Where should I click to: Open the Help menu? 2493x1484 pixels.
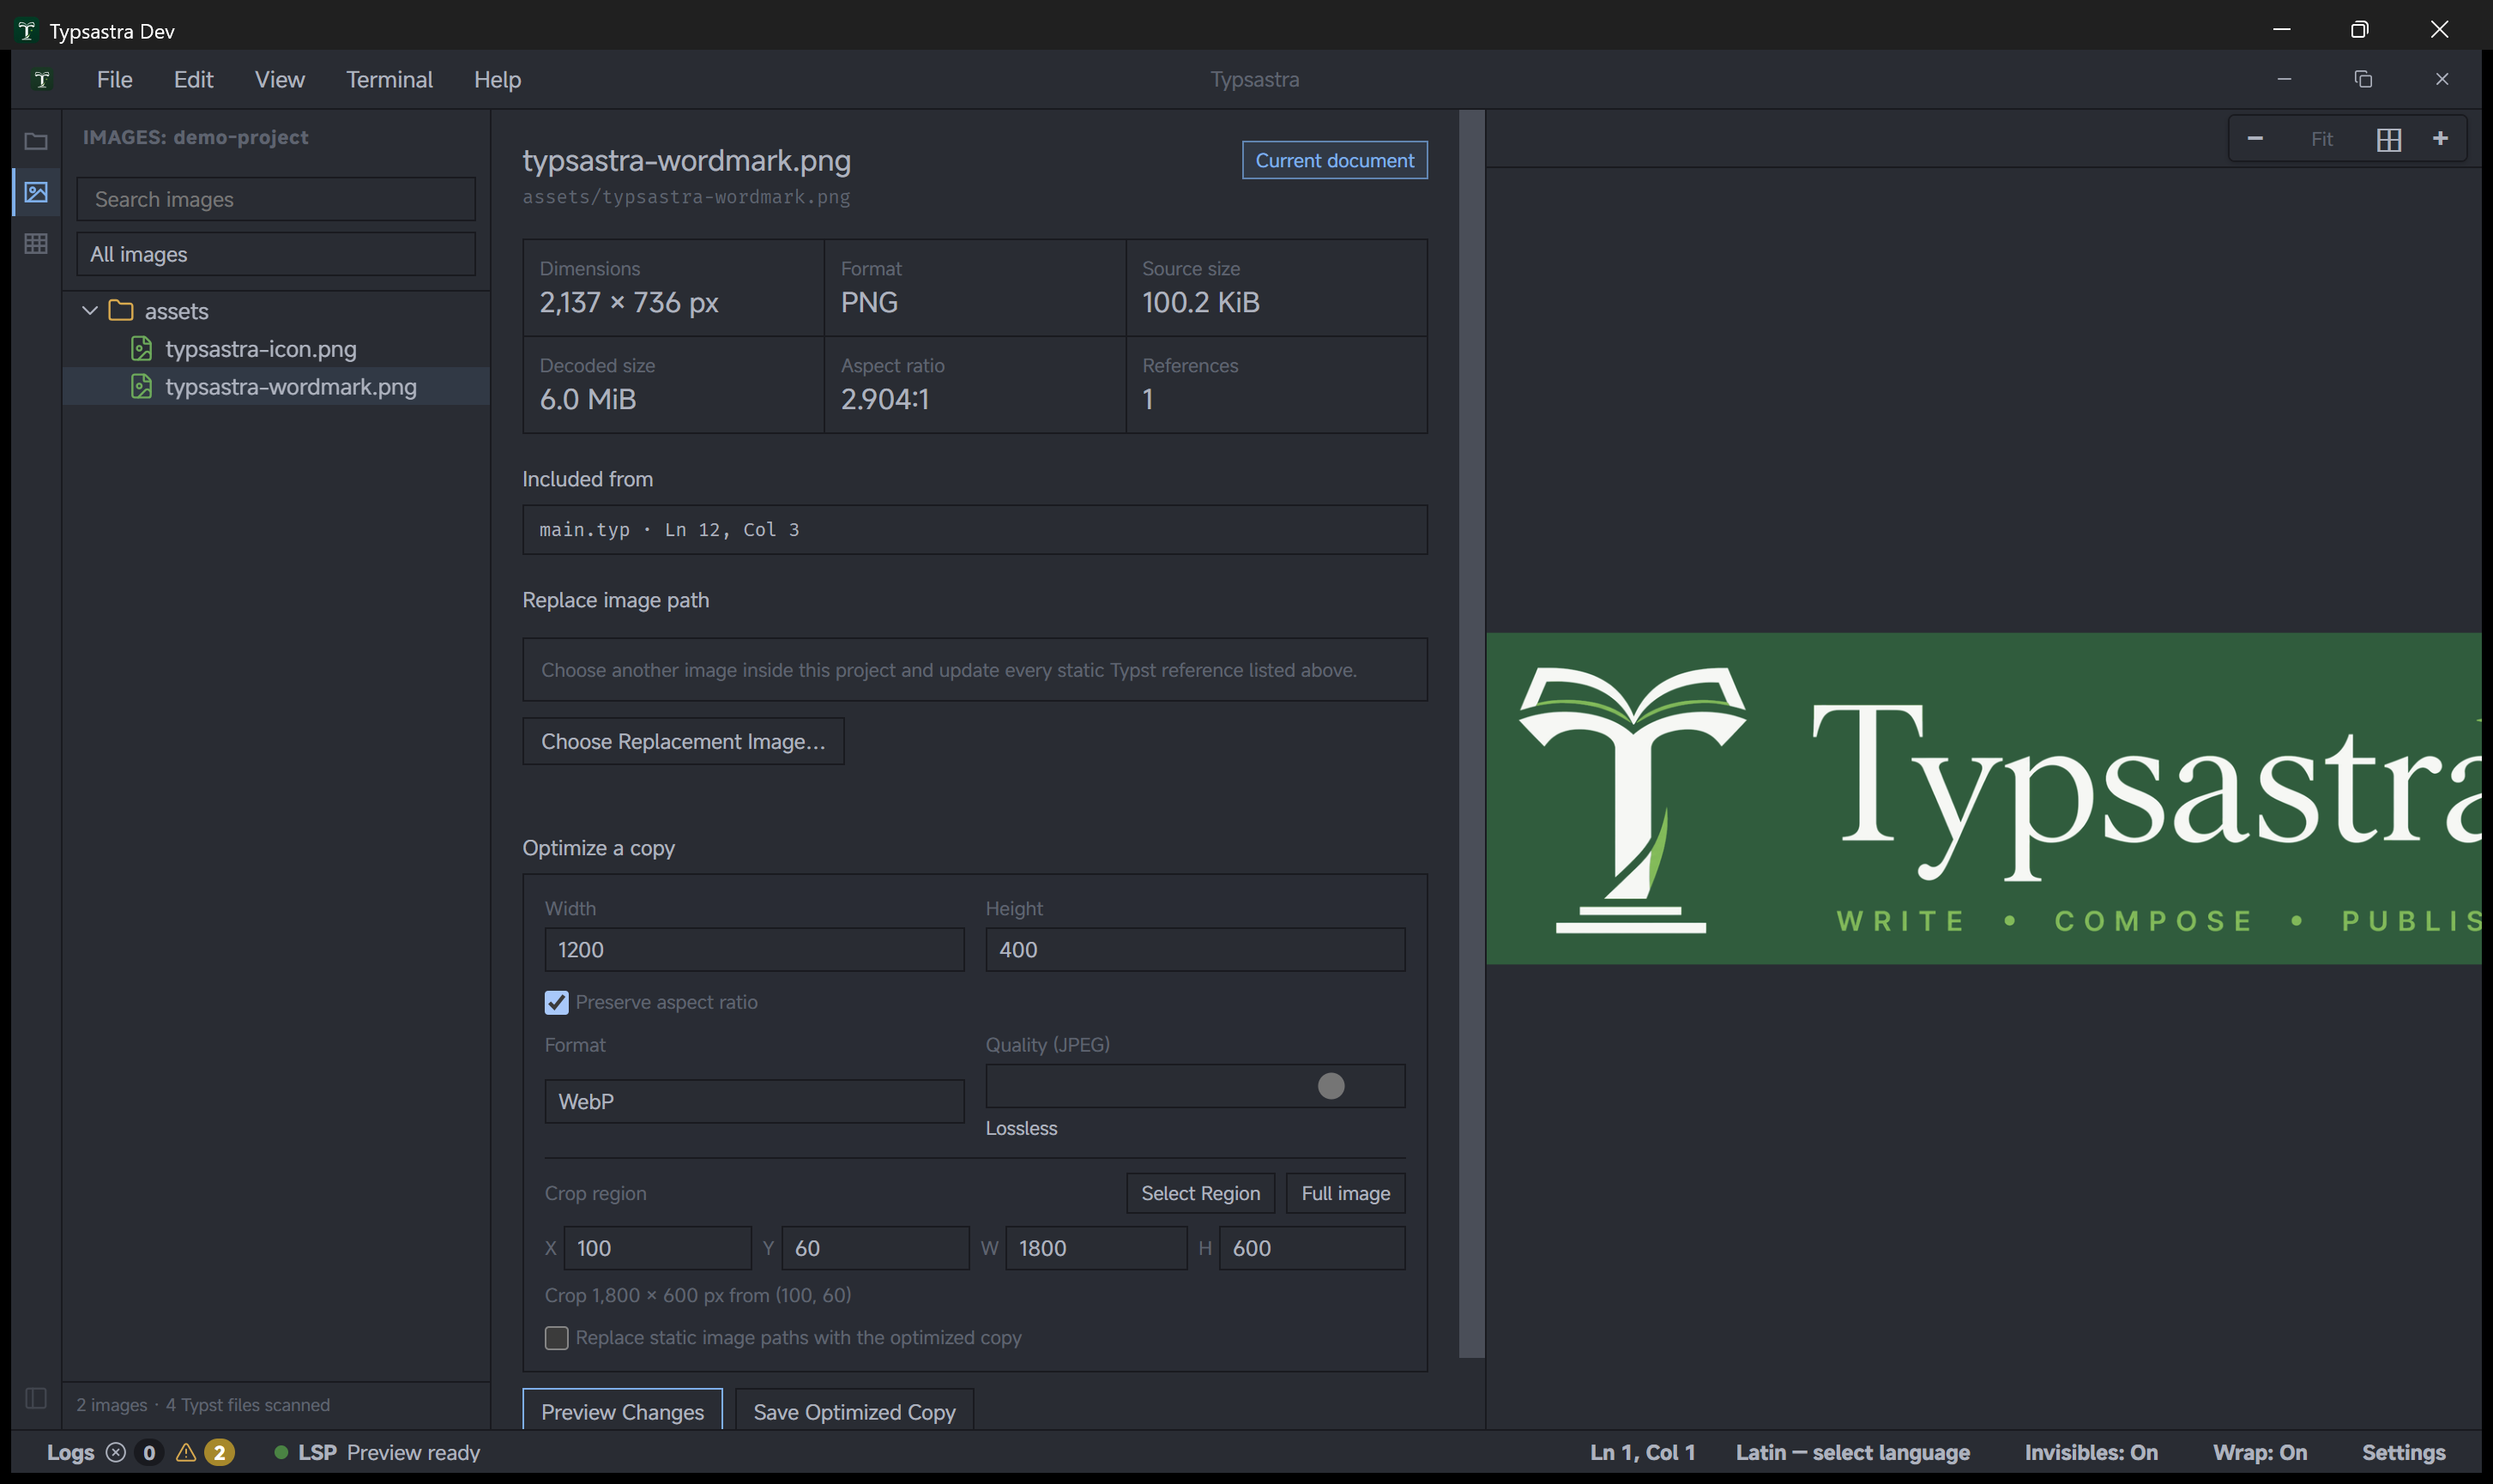pos(497,79)
